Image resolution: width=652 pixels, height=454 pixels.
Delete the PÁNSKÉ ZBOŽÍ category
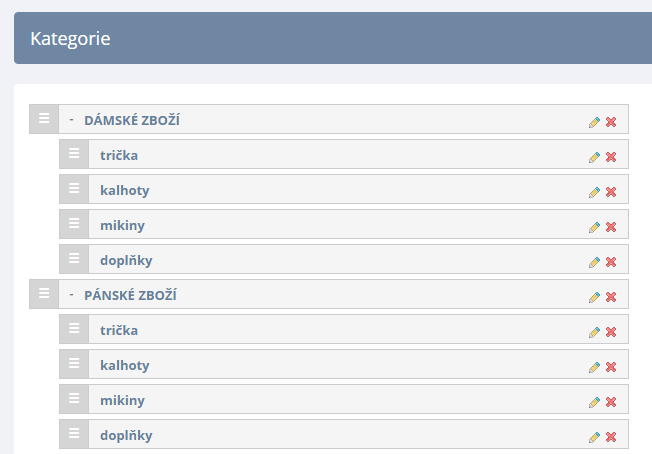[611, 297]
